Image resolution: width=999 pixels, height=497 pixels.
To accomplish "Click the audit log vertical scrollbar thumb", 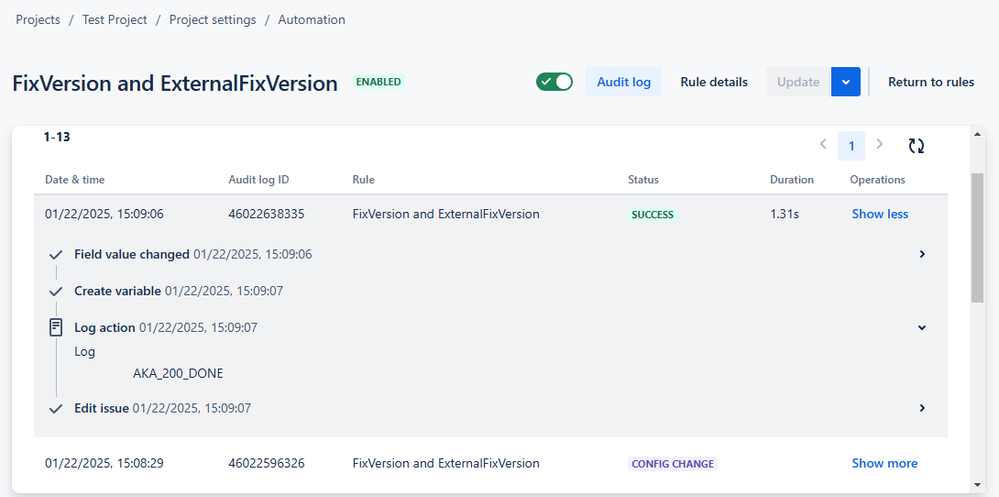I will tap(977, 237).
